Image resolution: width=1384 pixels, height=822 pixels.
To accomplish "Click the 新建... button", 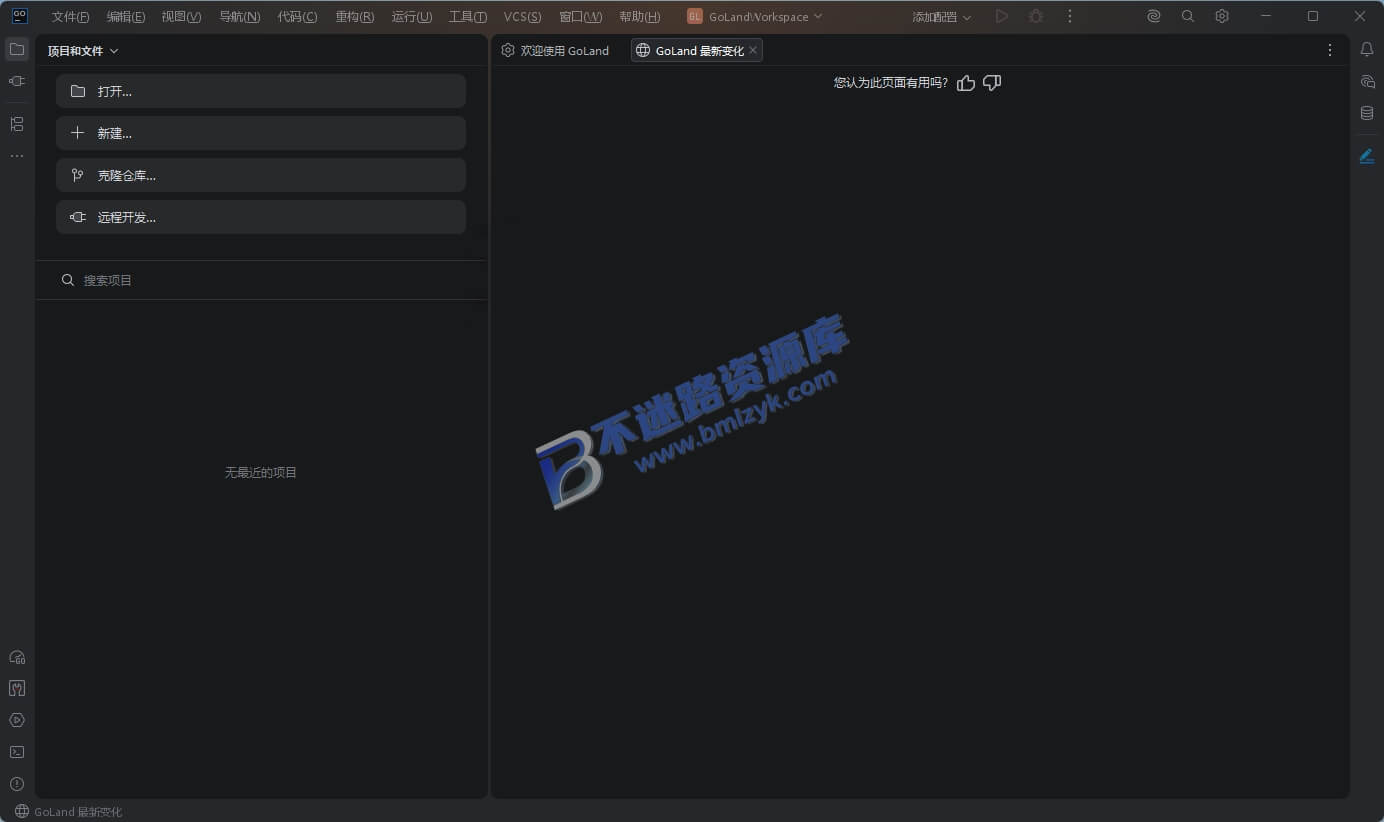I will [x=261, y=133].
